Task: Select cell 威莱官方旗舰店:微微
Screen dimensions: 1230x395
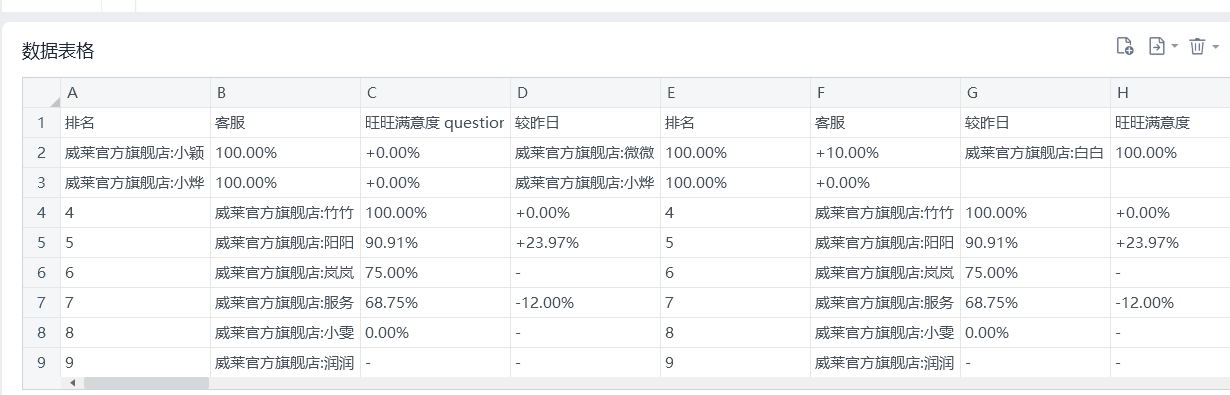Action: 585,153
